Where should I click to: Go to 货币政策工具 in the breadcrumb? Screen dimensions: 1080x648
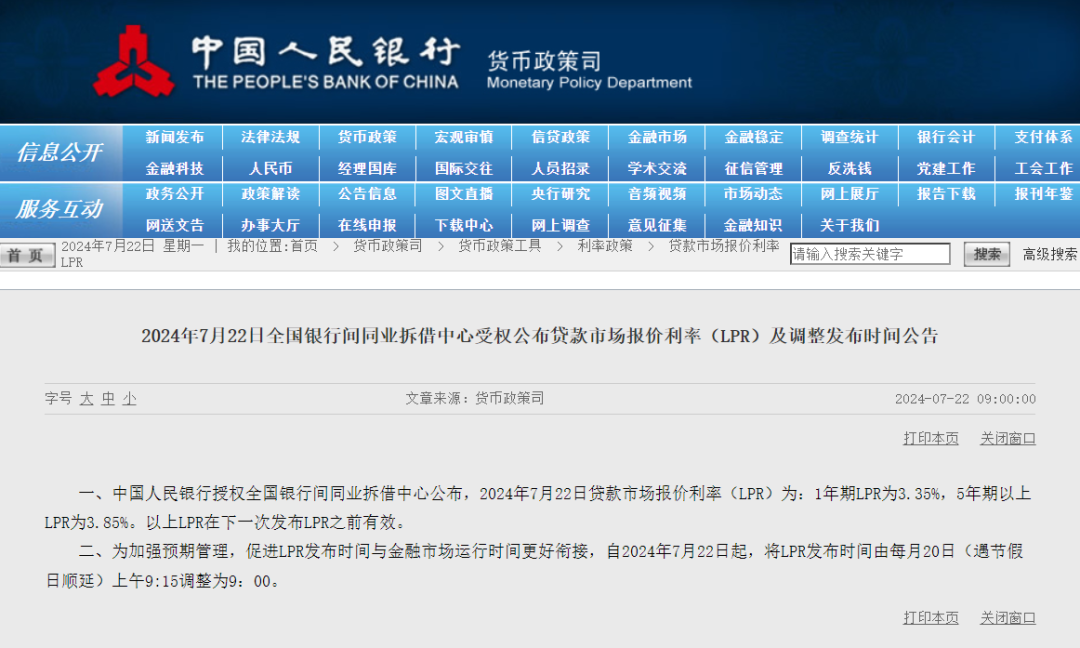pyautogui.click(x=499, y=246)
